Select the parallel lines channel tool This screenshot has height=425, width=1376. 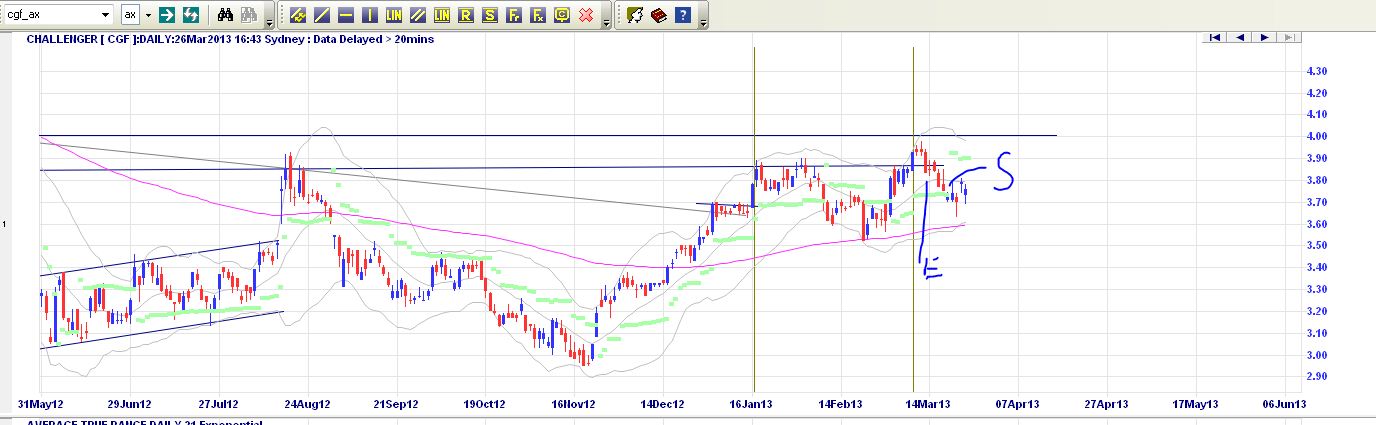418,15
